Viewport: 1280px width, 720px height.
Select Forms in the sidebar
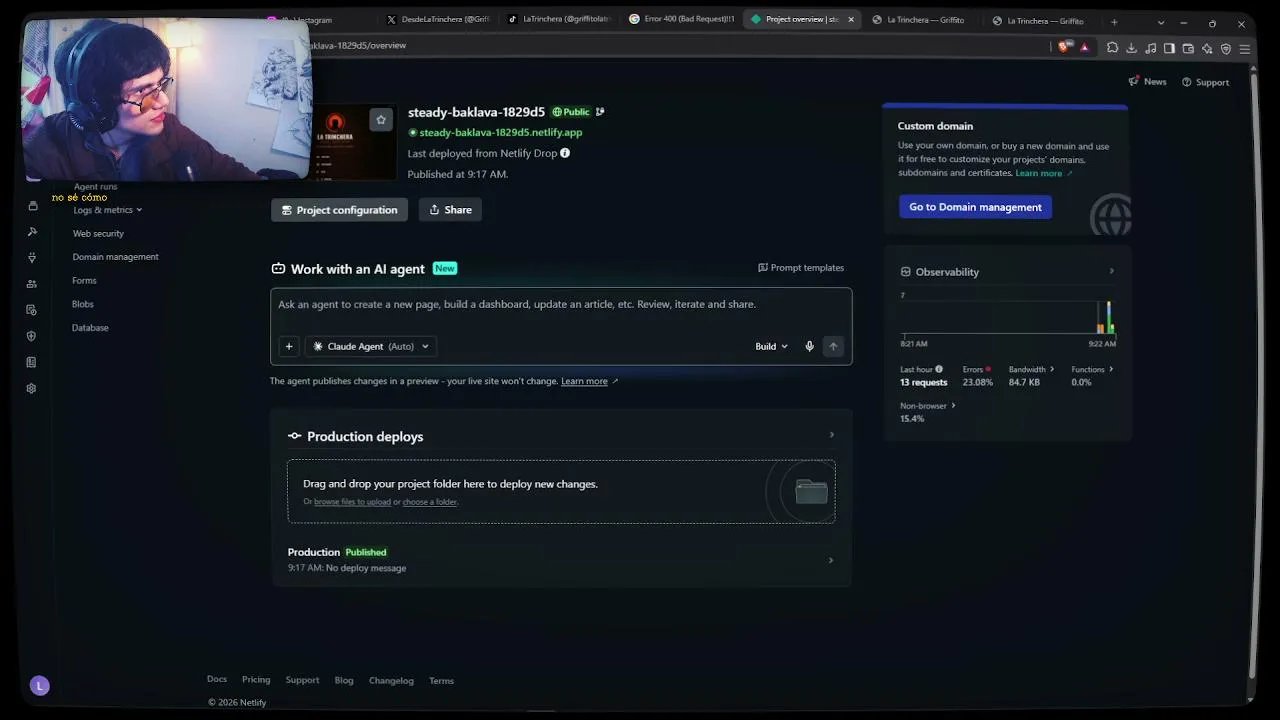(x=84, y=281)
